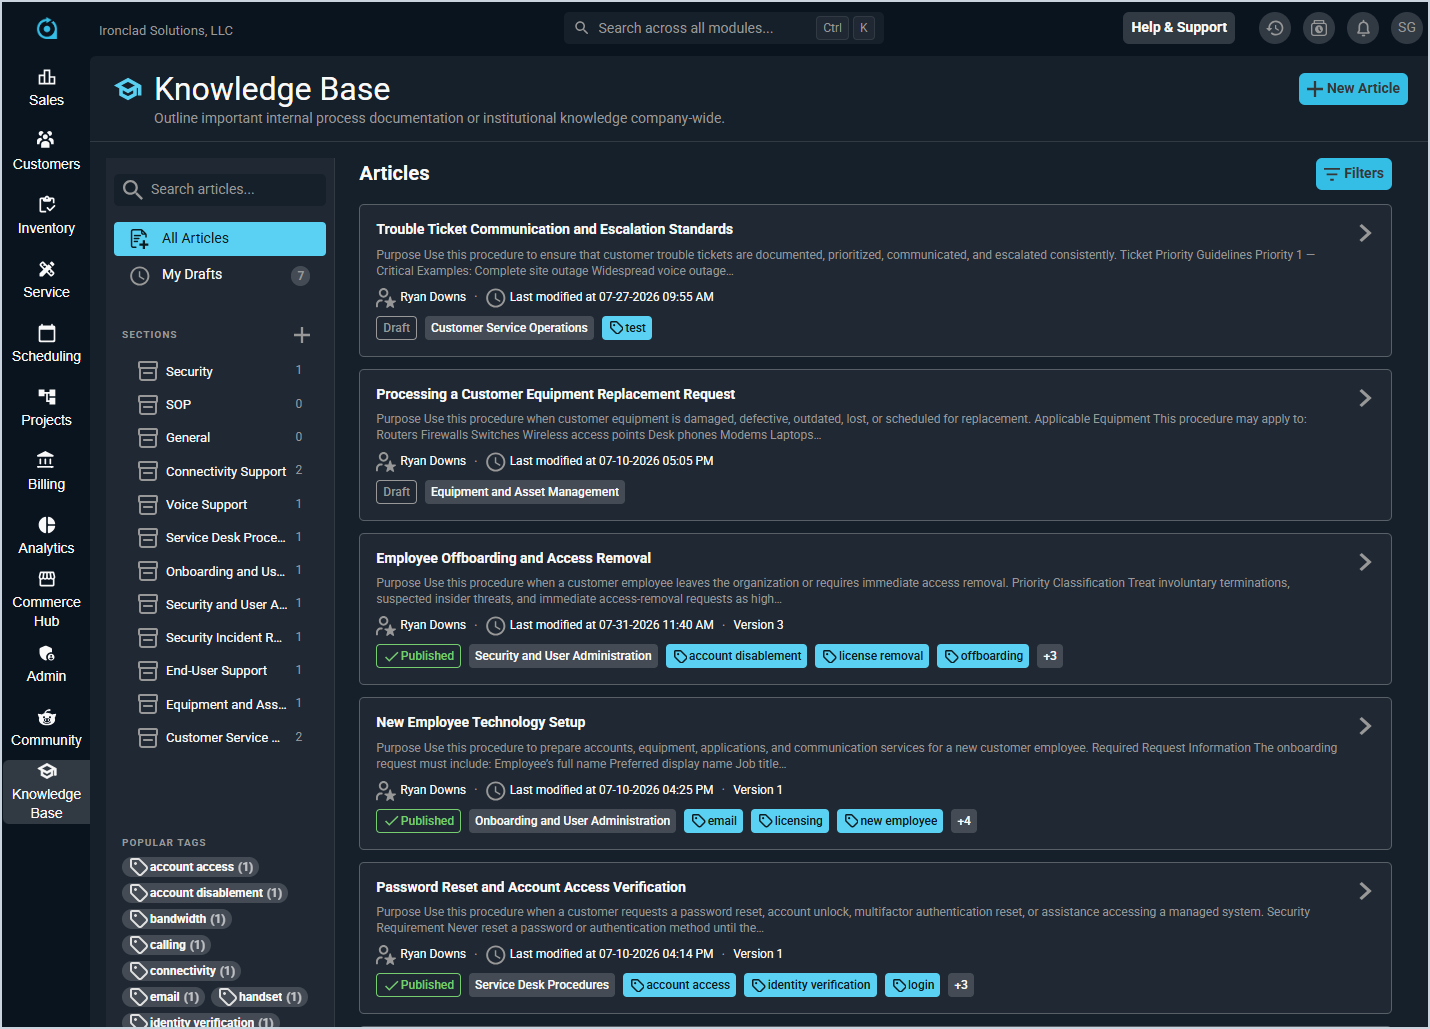Image resolution: width=1430 pixels, height=1029 pixels.
Task: Open the Billing module
Action: click(46, 472)
